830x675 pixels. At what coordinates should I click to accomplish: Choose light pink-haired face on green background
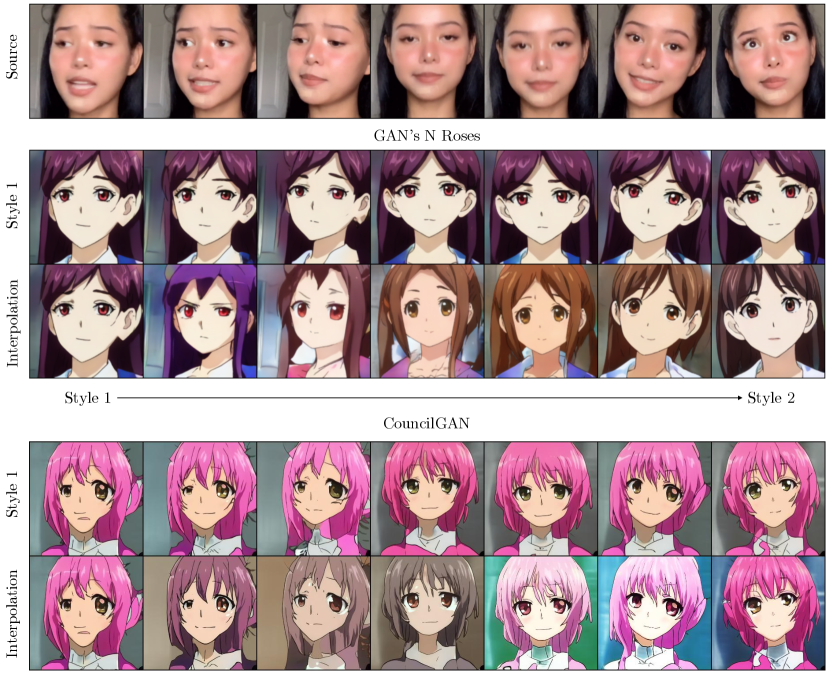point(541,613)
